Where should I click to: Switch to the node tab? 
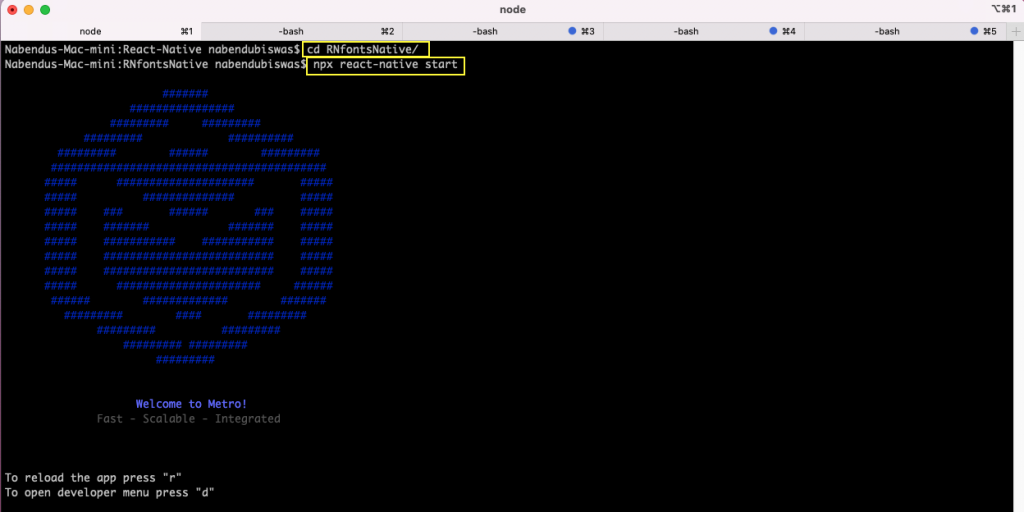[x=101, y=31]
